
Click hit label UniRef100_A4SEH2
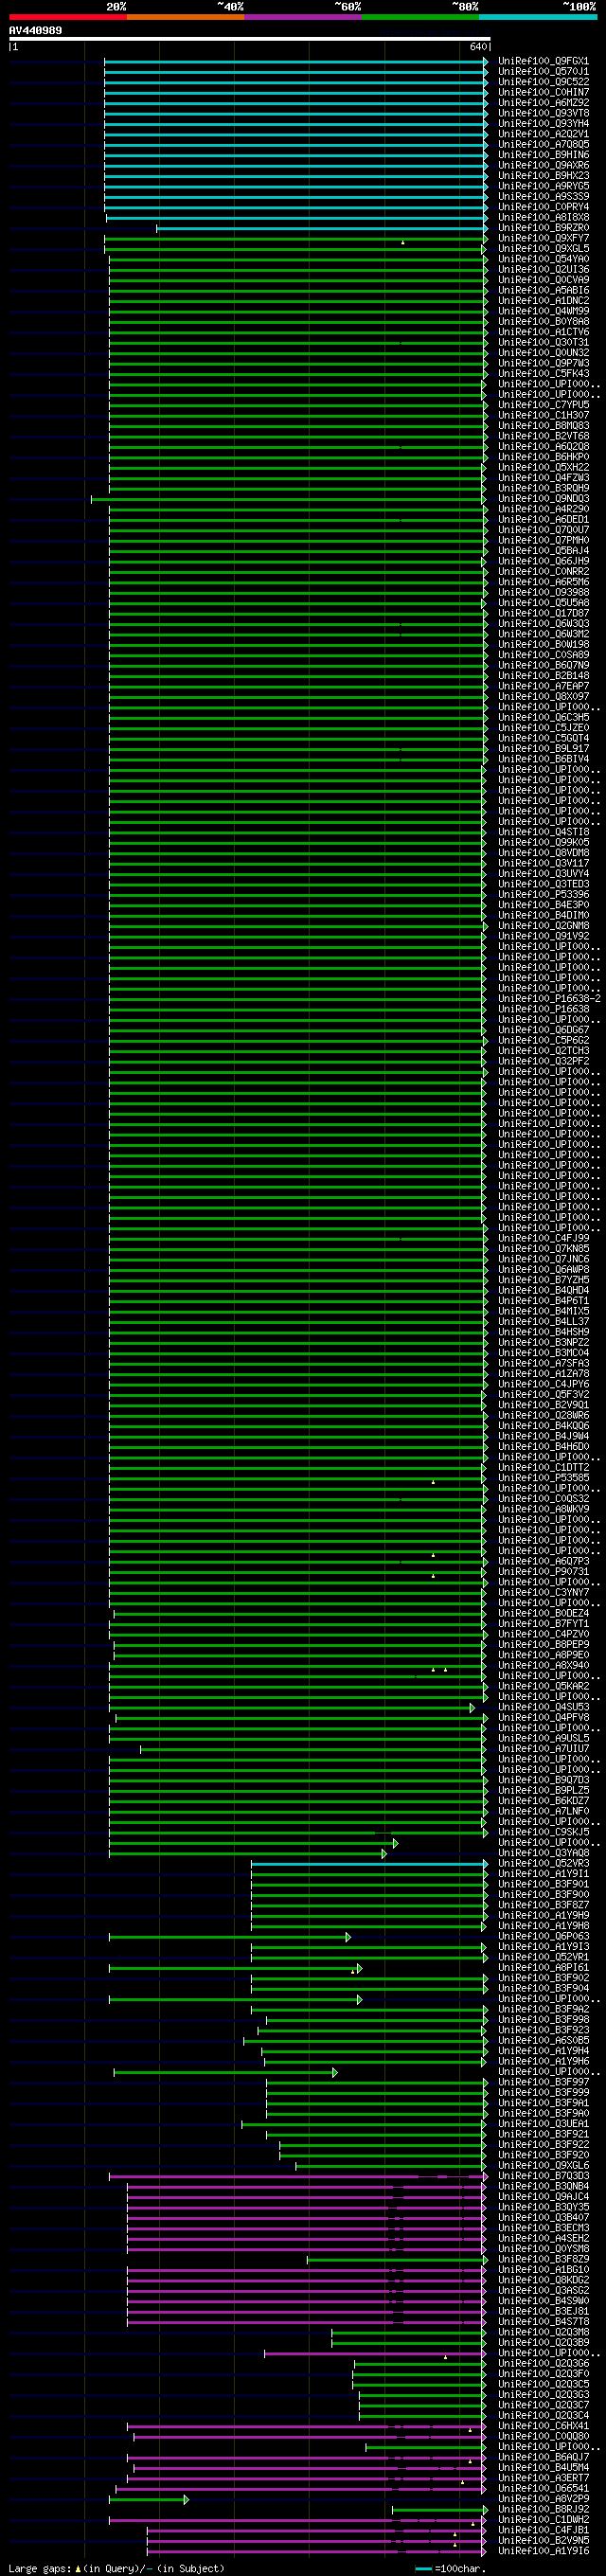coord(544,2238)
